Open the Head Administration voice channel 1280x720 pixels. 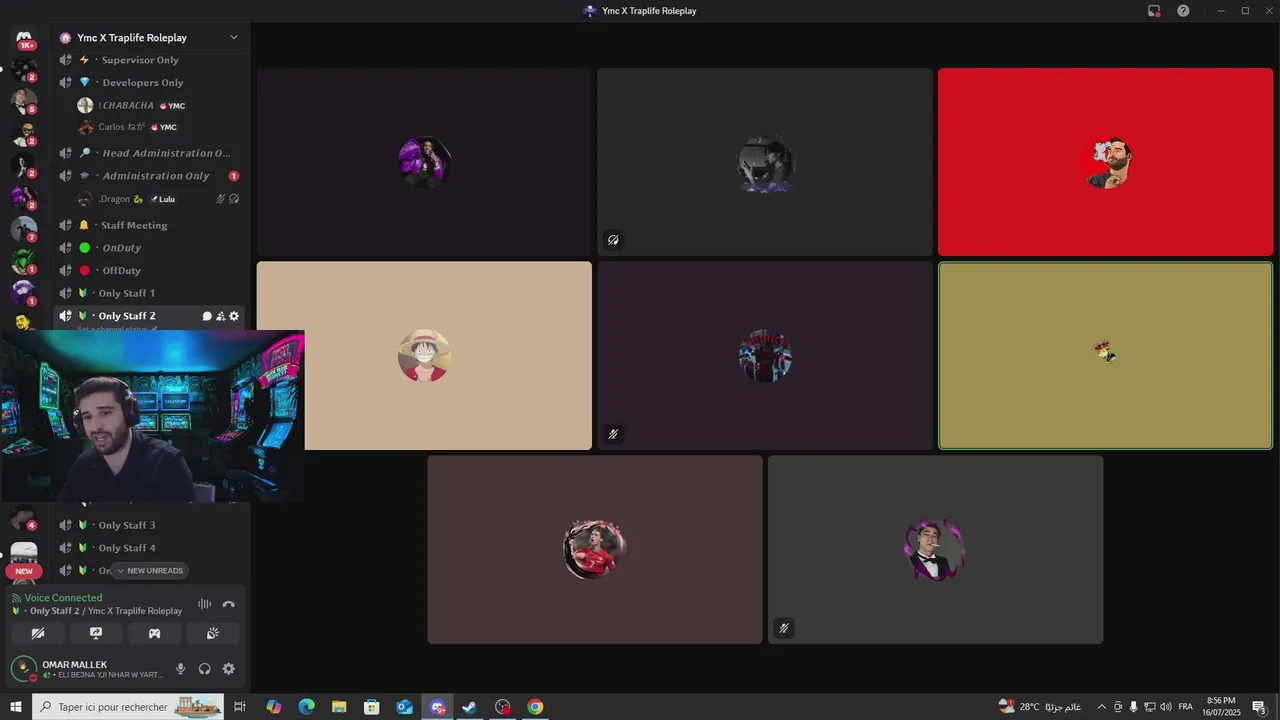pos(150,153)
